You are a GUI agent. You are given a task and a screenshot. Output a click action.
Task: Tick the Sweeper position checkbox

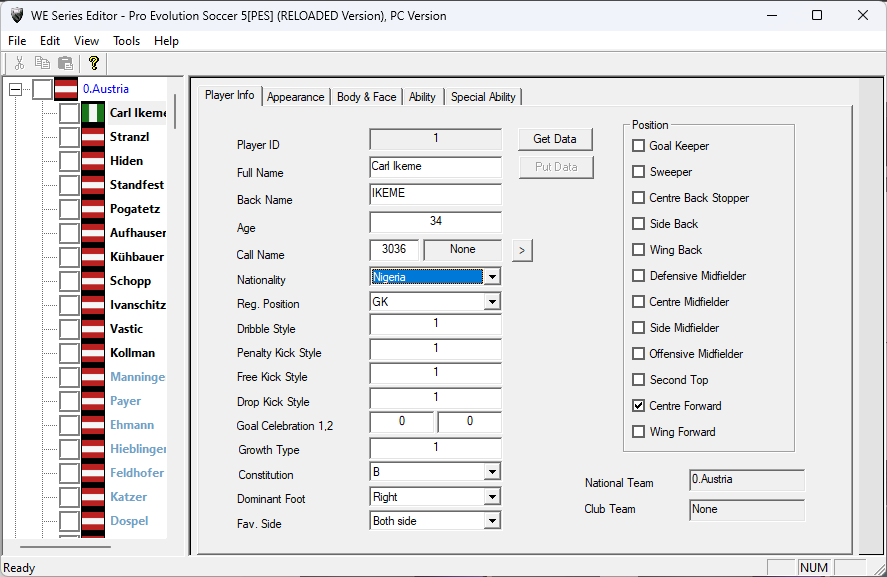638,172
